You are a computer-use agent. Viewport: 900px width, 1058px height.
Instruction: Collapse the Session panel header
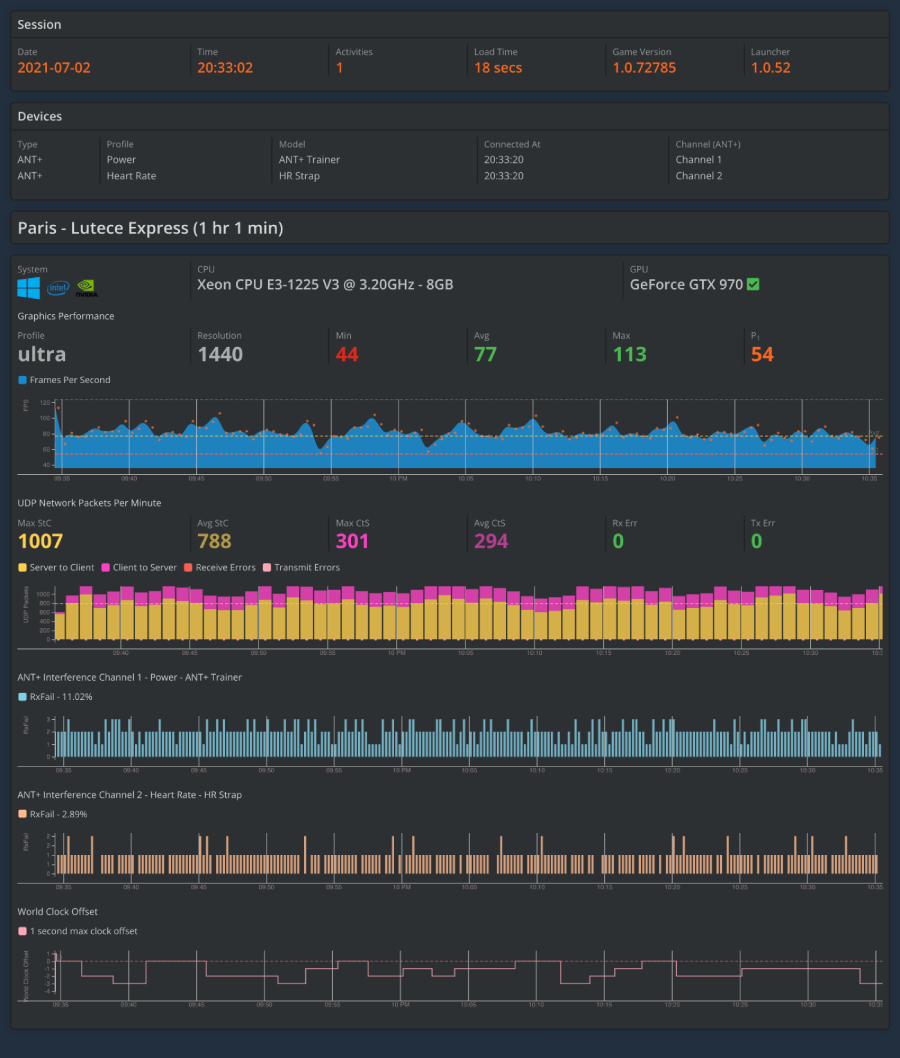[x=449, y=24]
